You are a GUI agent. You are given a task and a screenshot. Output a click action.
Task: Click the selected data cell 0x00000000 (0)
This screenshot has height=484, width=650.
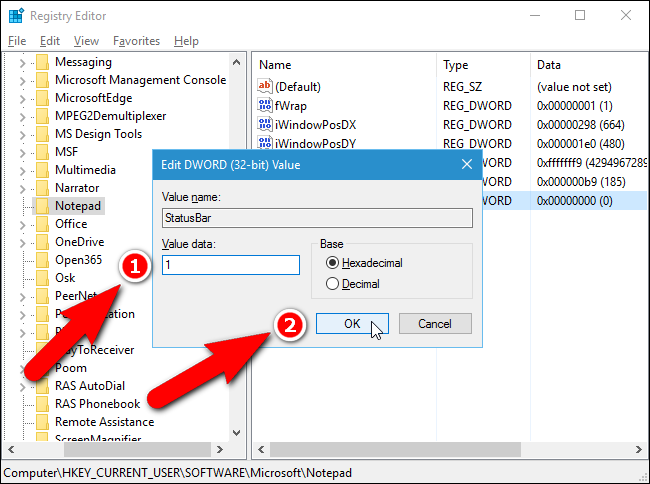(575, 201)
